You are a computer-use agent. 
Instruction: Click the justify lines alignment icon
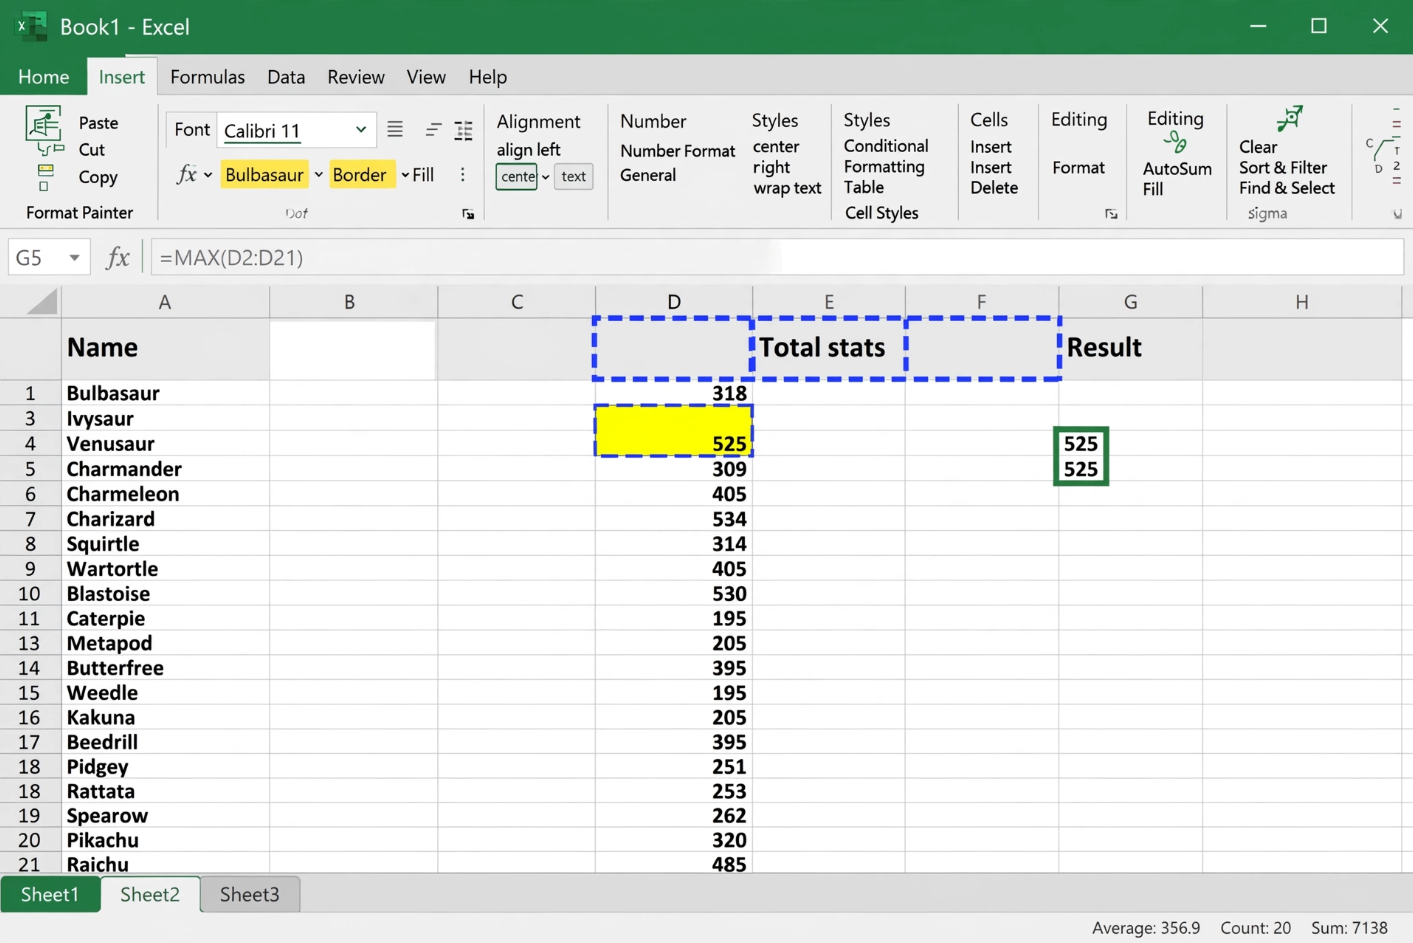395,130
